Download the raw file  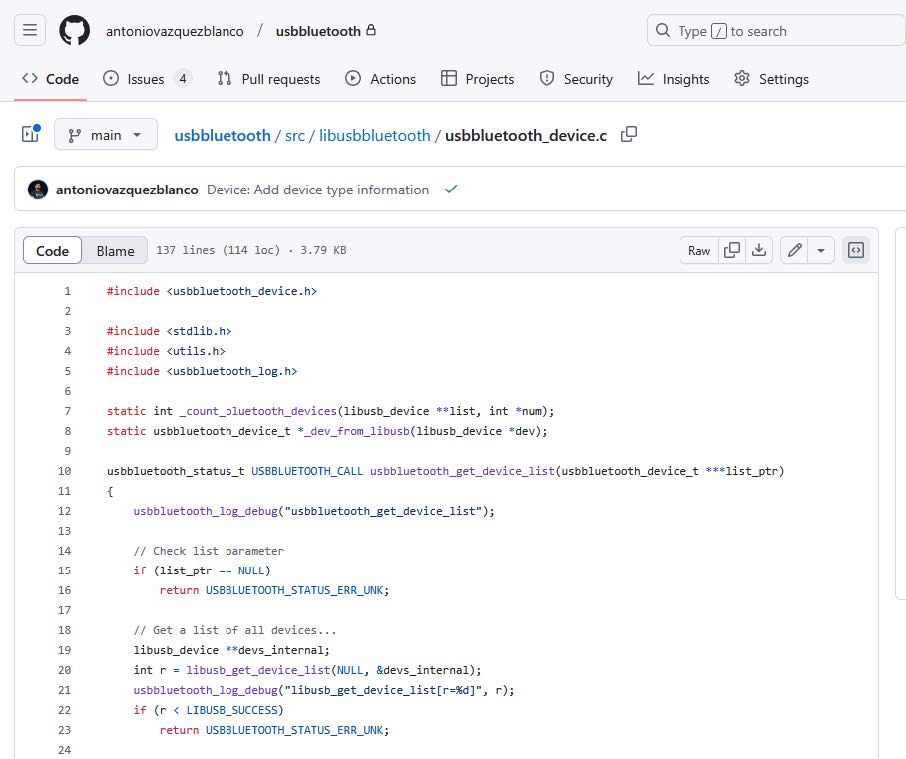759,251
